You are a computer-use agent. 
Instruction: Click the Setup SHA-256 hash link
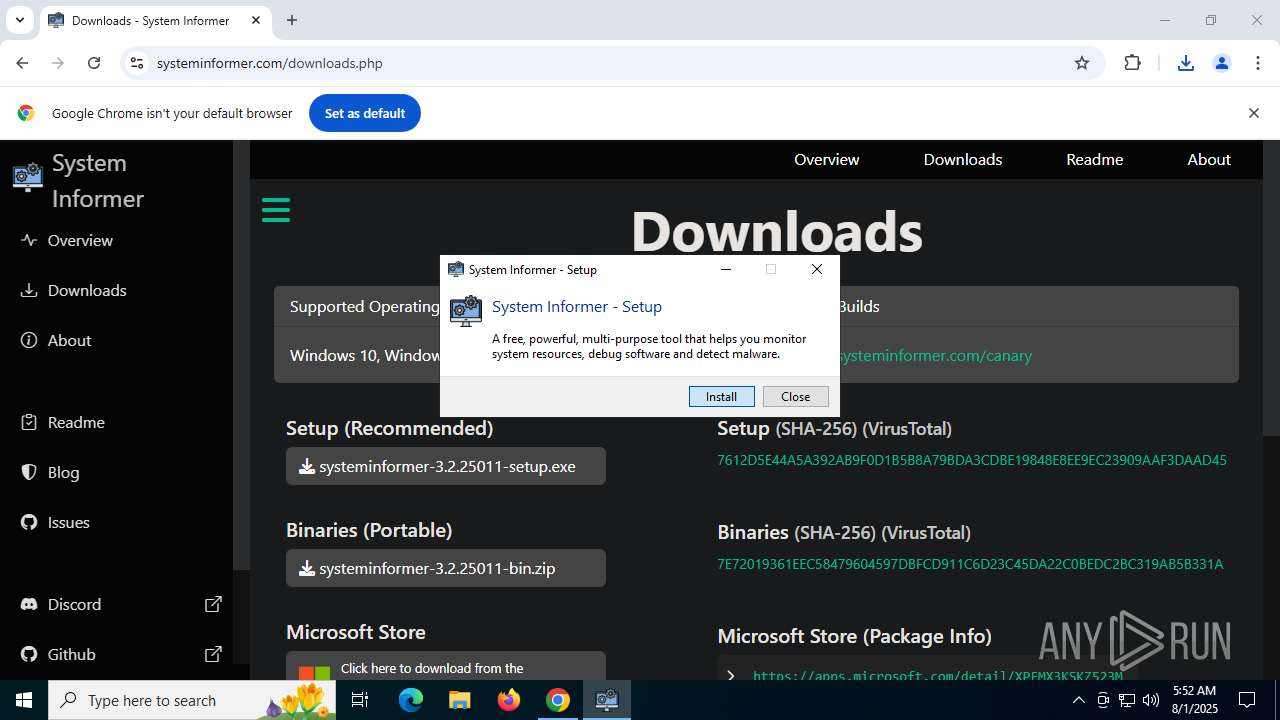(972, 460)
